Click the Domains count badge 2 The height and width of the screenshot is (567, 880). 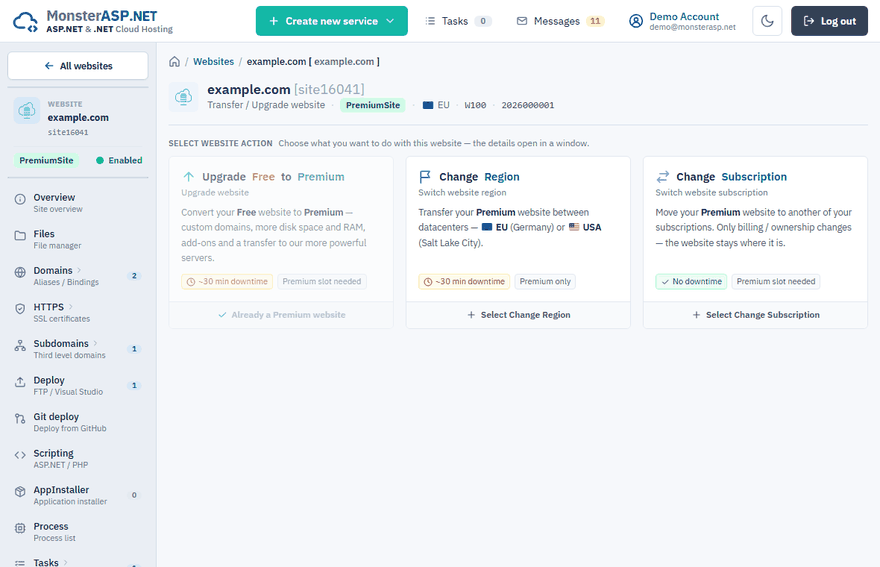click(x=134, y=276)
